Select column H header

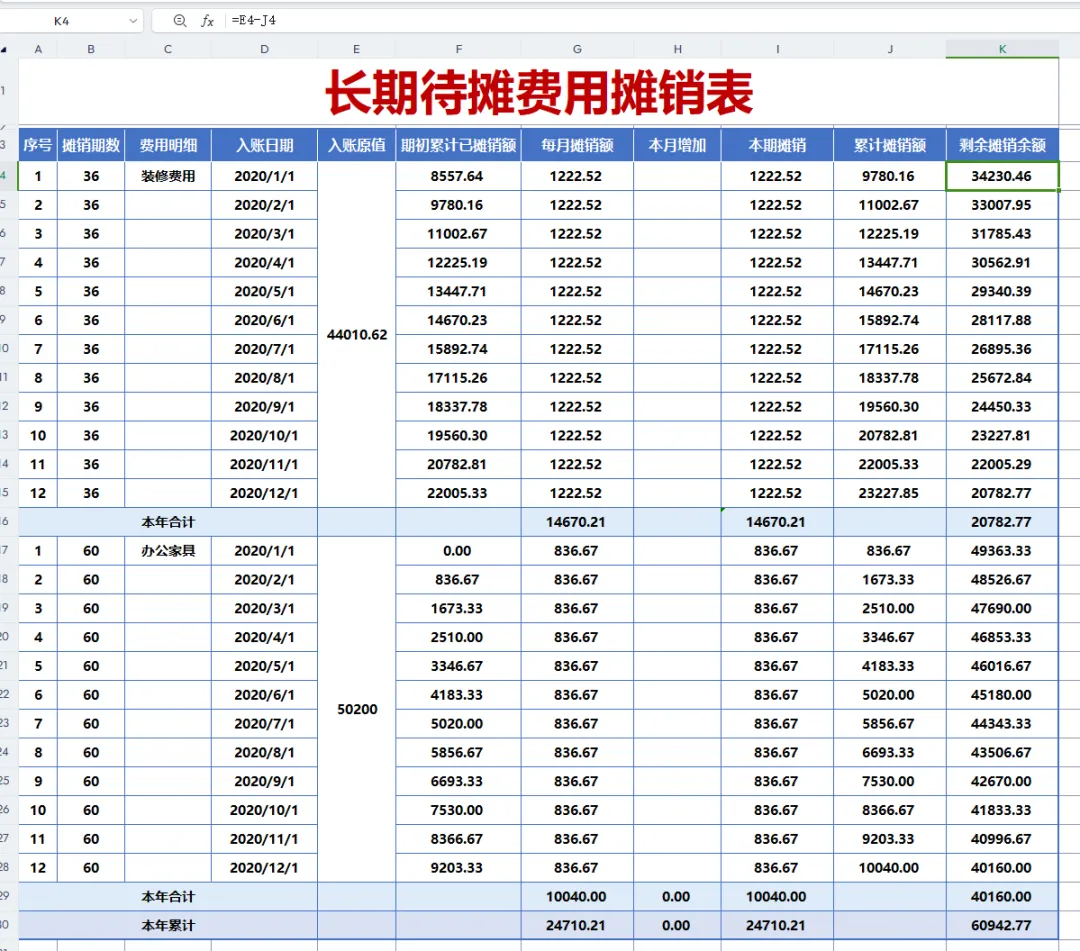coord(677,50)
